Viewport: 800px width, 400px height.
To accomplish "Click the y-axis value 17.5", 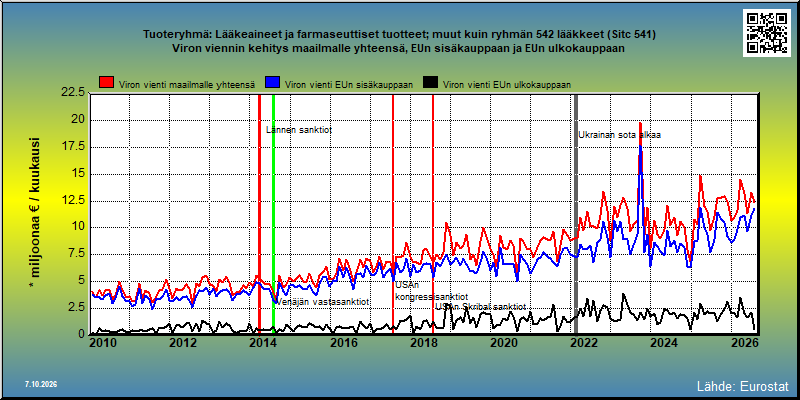I will 73,147.
